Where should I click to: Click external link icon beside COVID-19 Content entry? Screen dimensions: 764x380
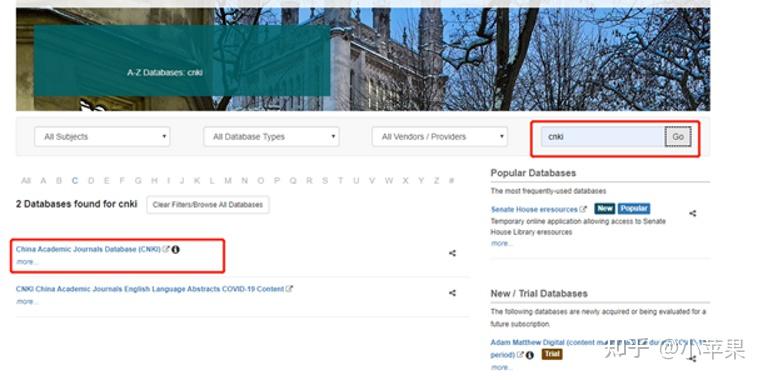click(289, 289)
